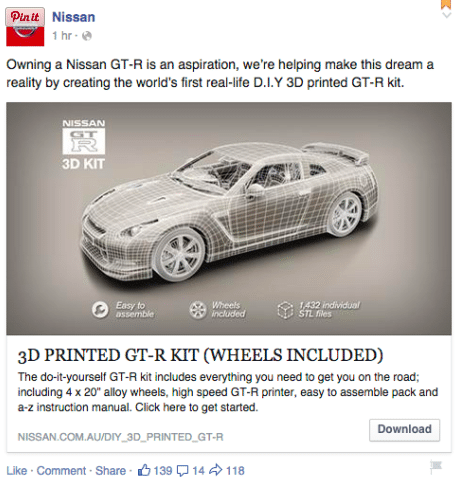Click the Download button

[x=404, y=430]
